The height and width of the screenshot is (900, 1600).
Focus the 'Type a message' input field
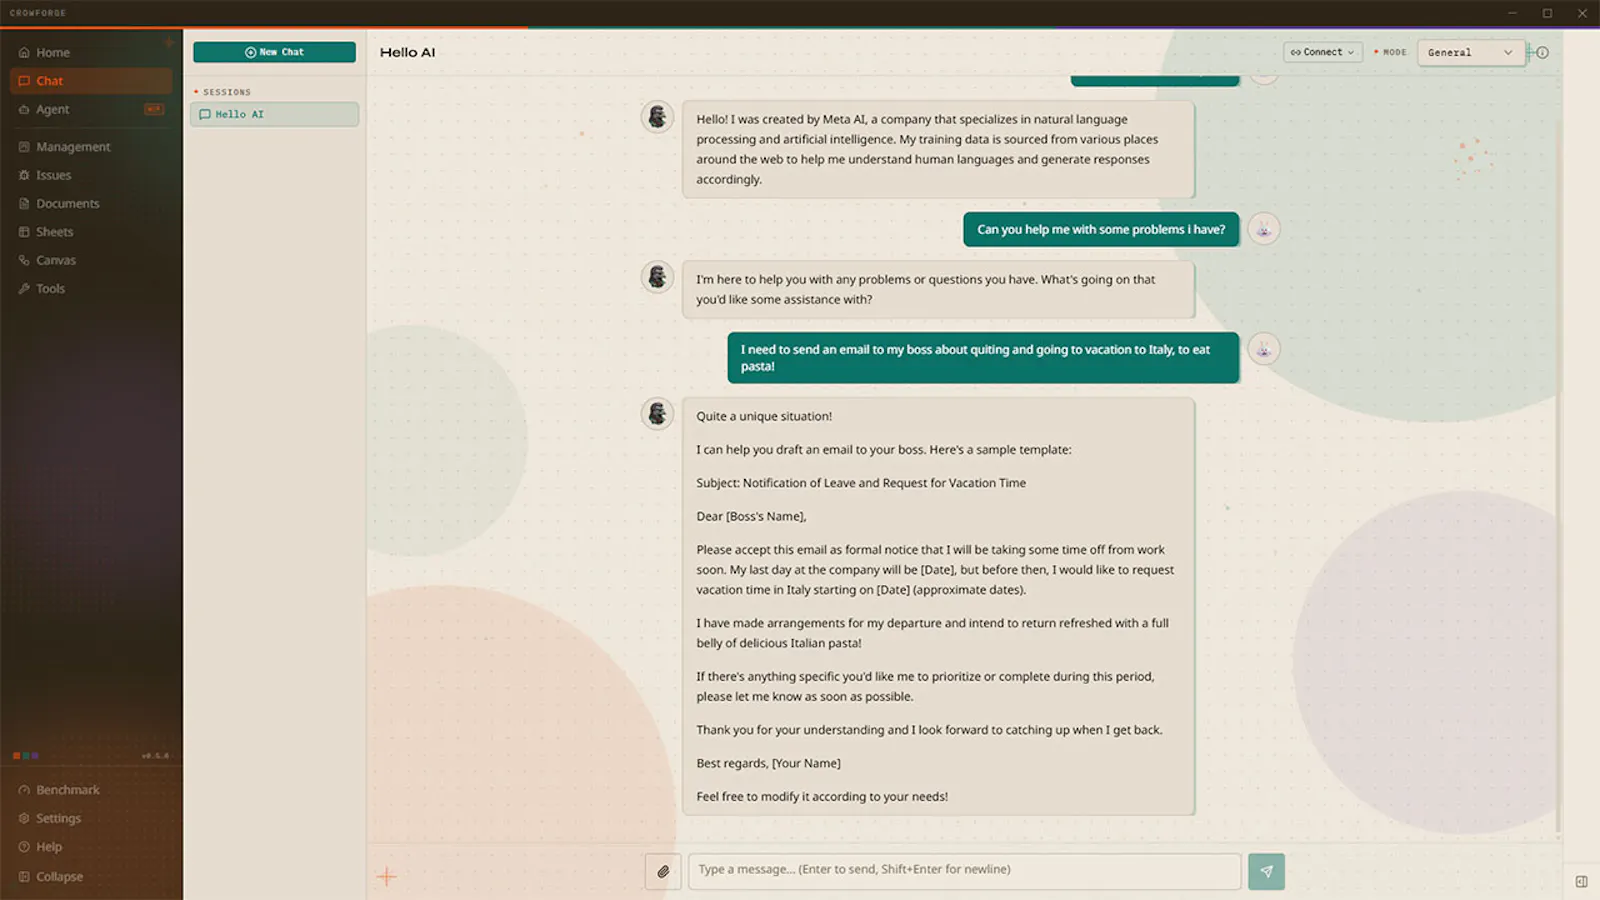tap(964, 871)
